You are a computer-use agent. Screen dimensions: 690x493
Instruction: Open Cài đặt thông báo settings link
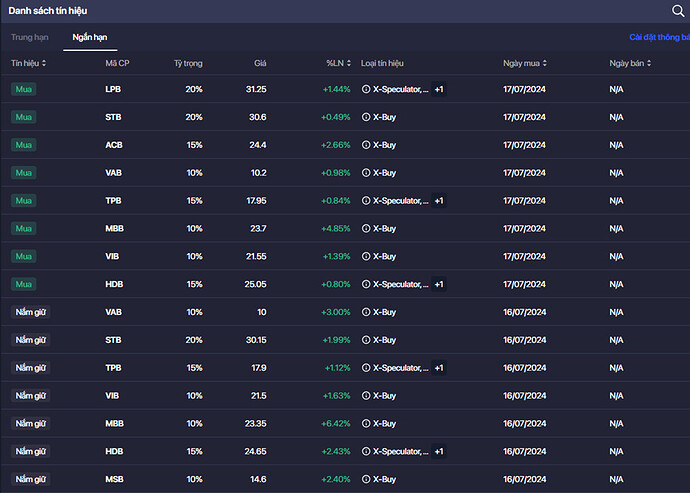(658, 37)
